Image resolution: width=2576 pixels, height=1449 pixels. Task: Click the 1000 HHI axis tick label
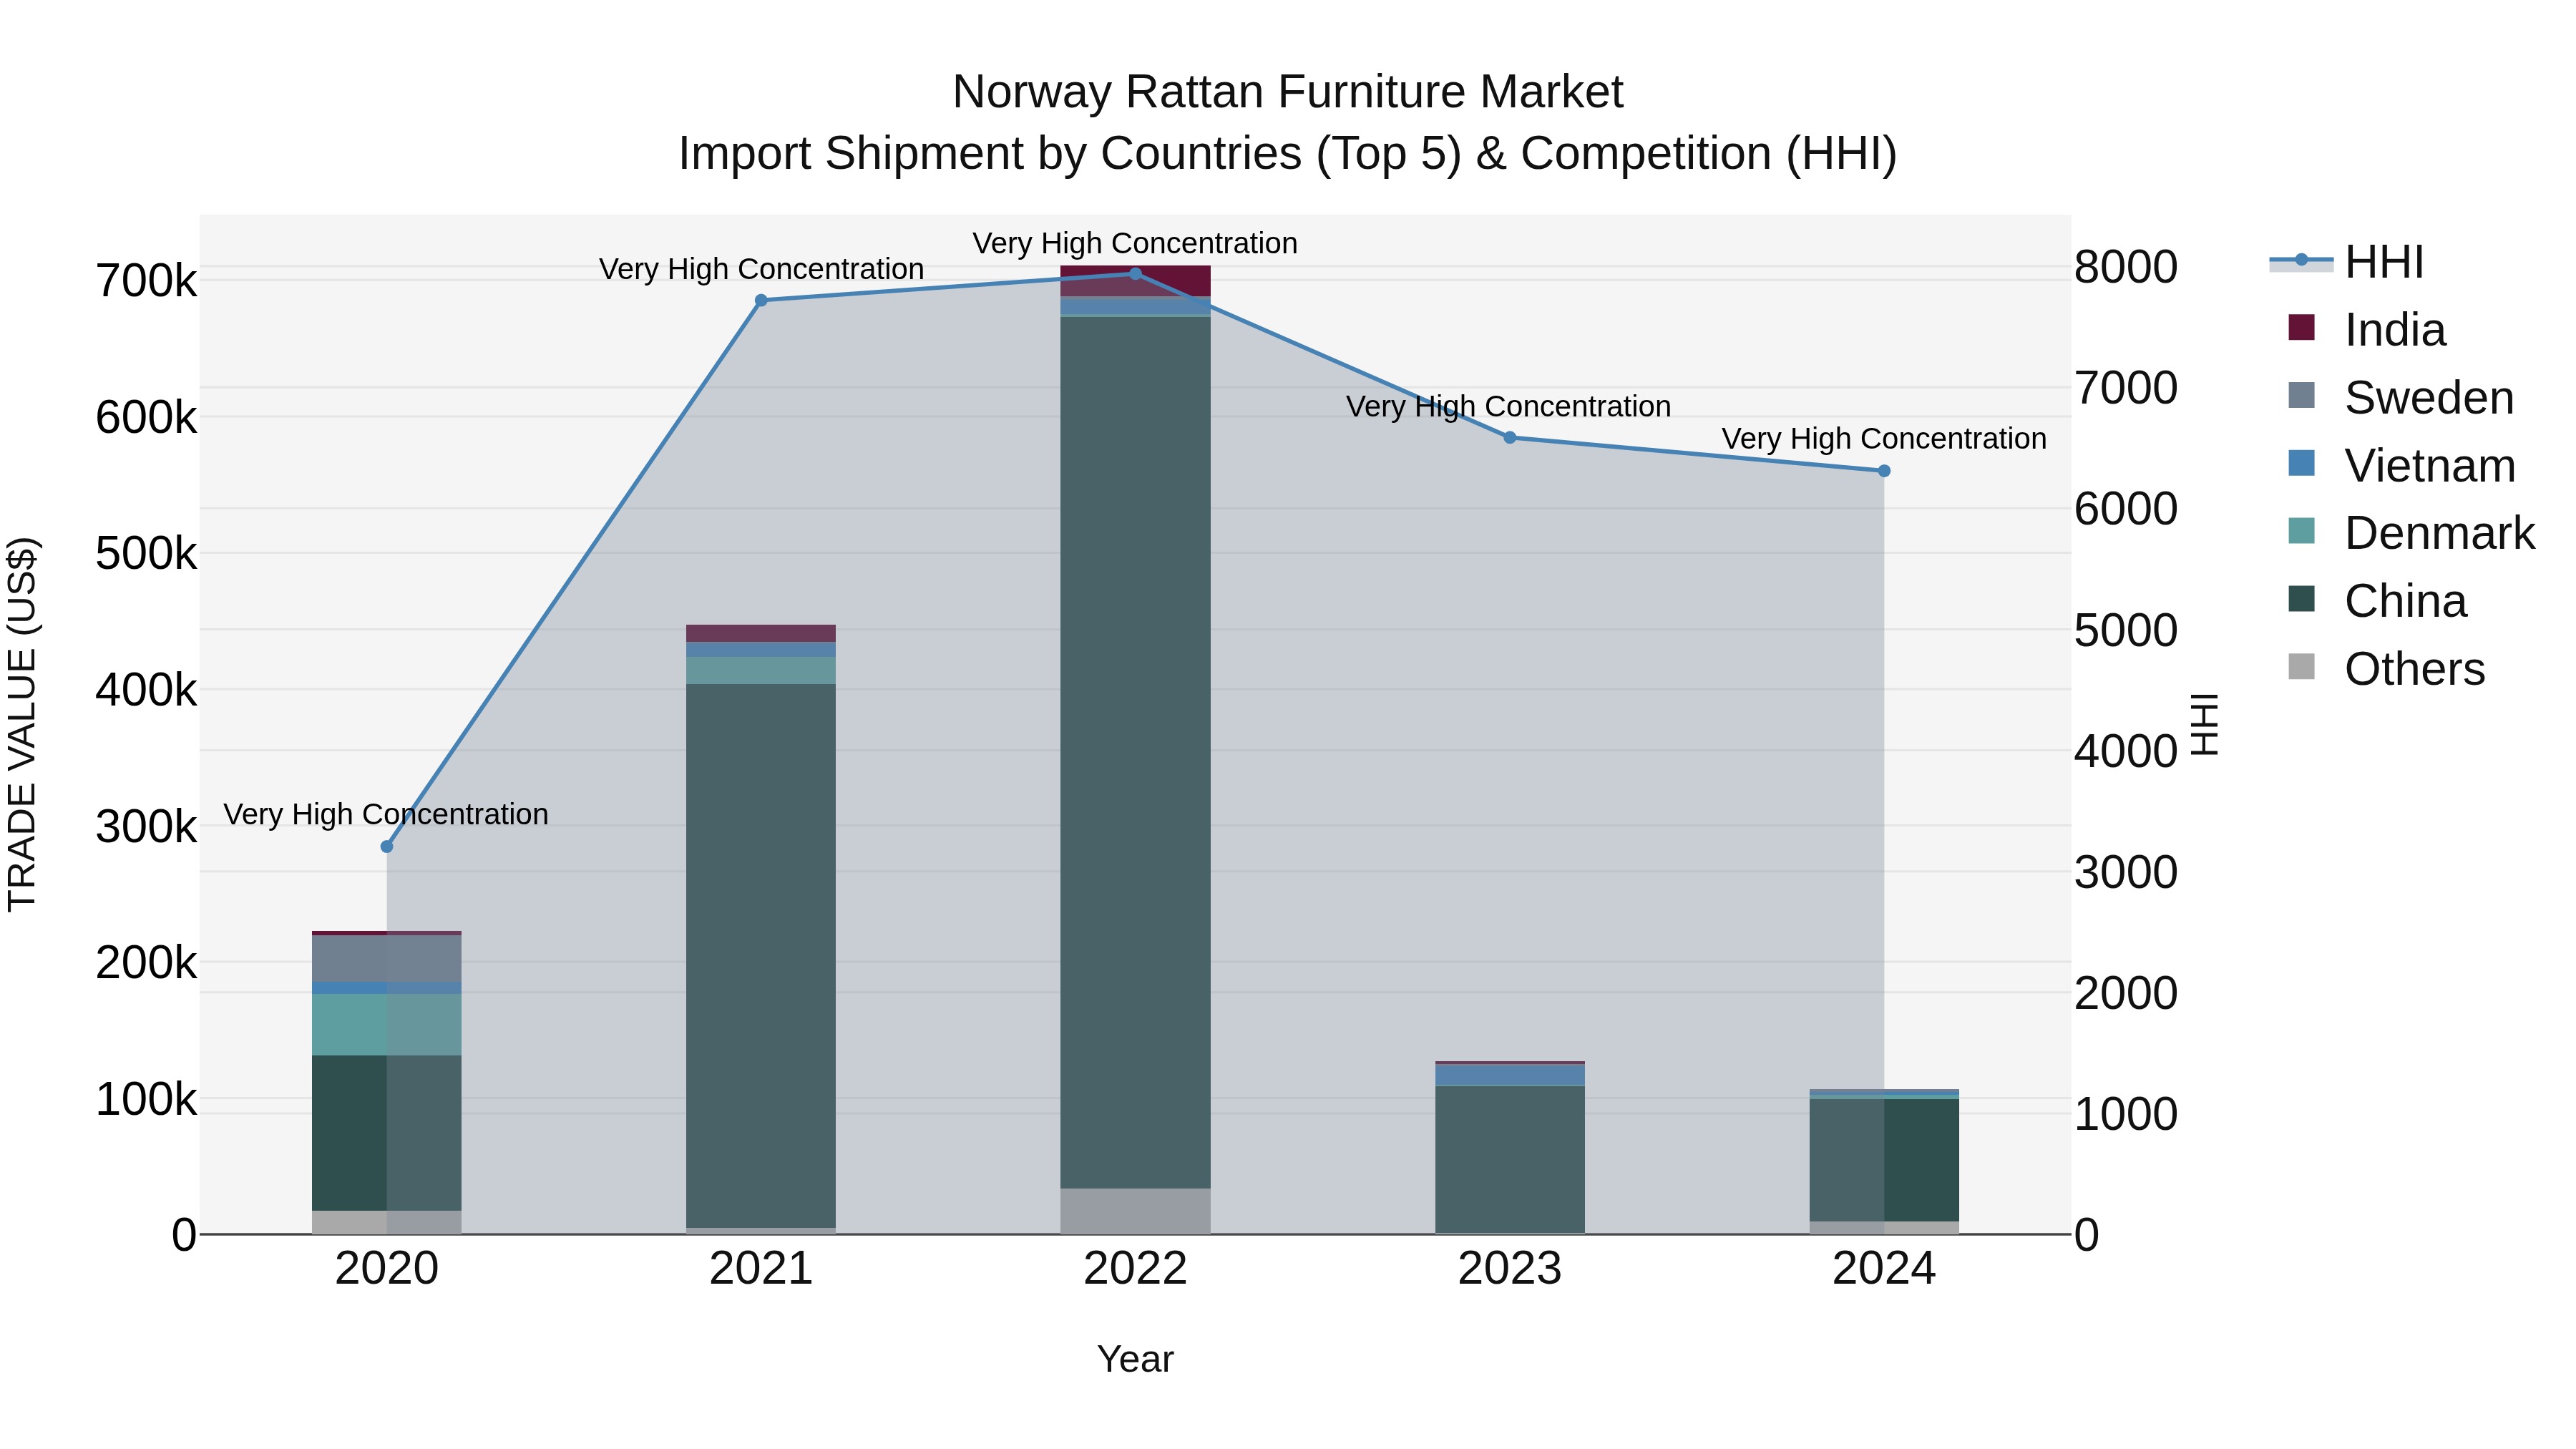tap(2126, 1114)
